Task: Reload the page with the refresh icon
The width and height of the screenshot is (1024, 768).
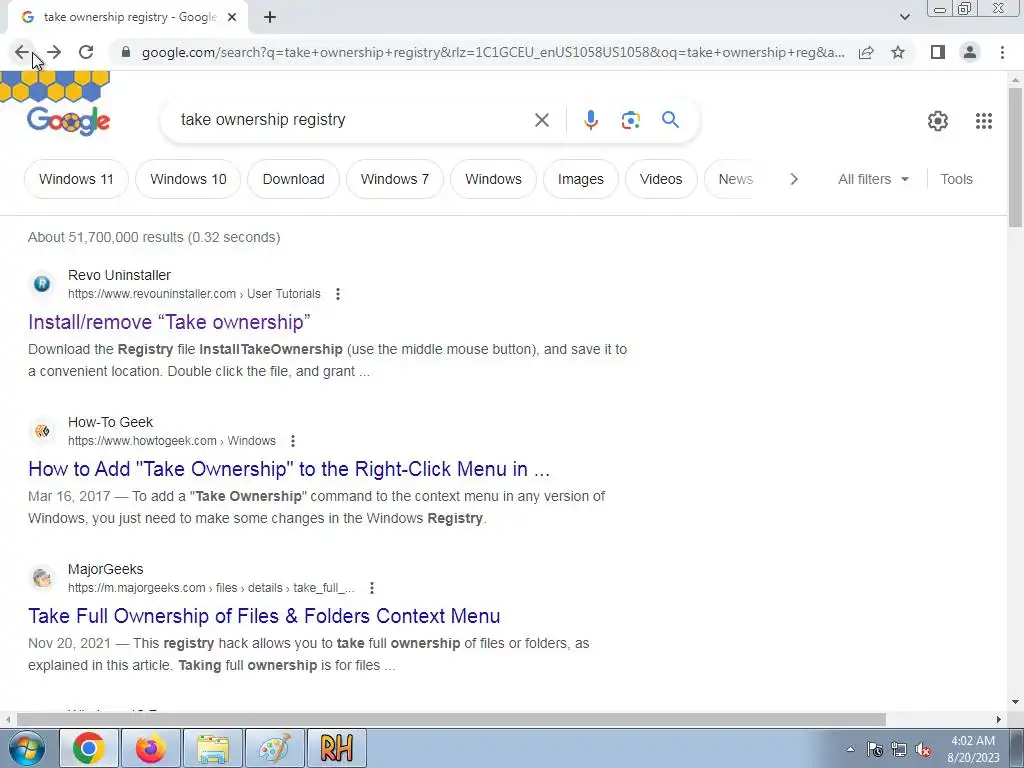Action: (86, 52)
